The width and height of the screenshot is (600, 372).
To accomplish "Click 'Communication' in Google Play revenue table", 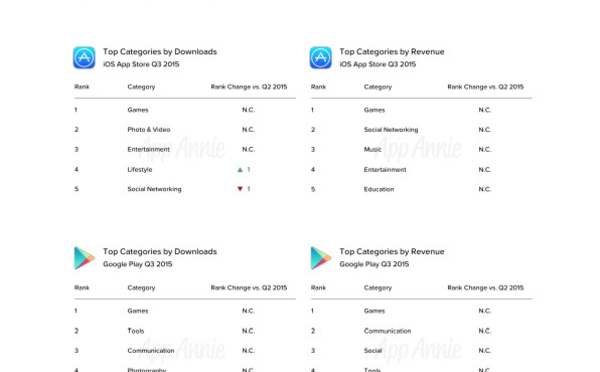I will point(387,331).
